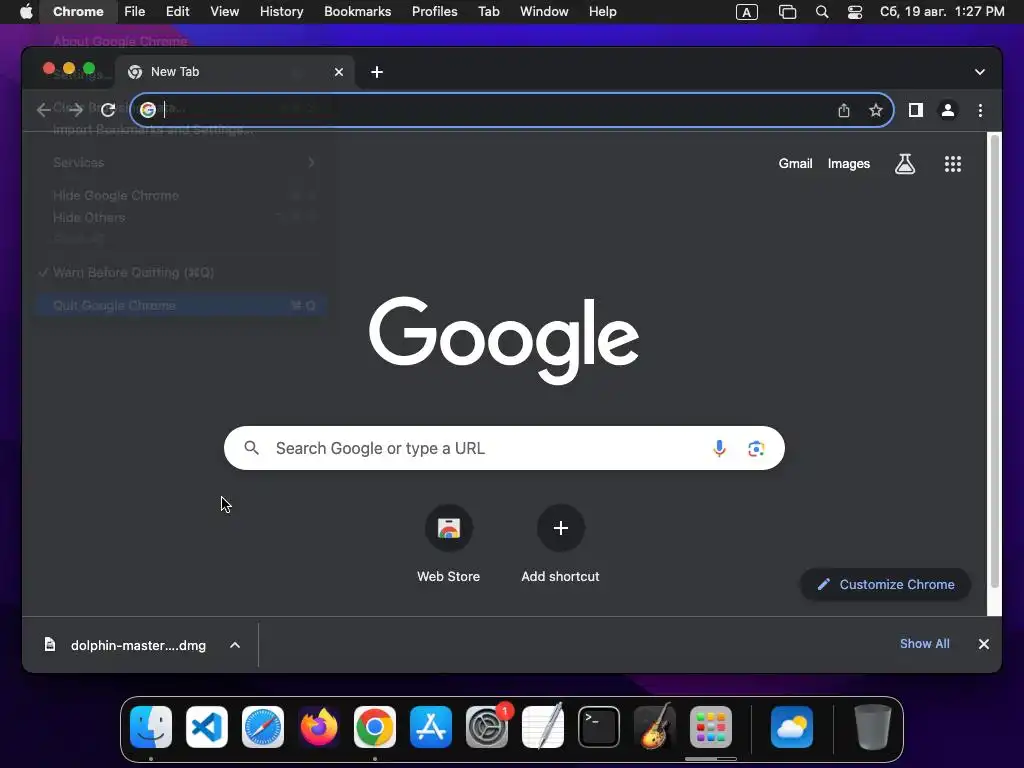The width and height of the screenshot is (1024, 768).
Task: Reload the current page
Action: (x=108, y=110)
